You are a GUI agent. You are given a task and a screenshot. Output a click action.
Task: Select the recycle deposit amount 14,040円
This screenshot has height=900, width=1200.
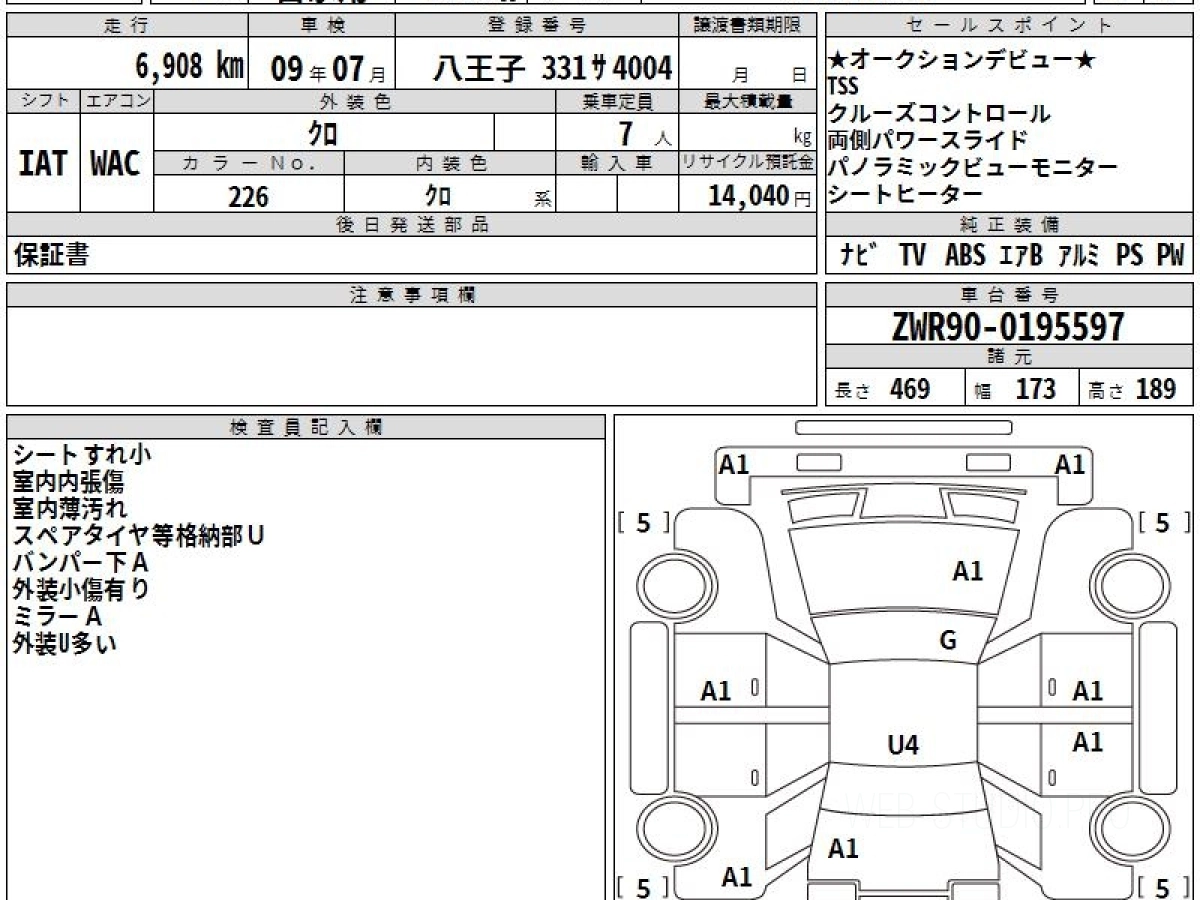[760, 196]
